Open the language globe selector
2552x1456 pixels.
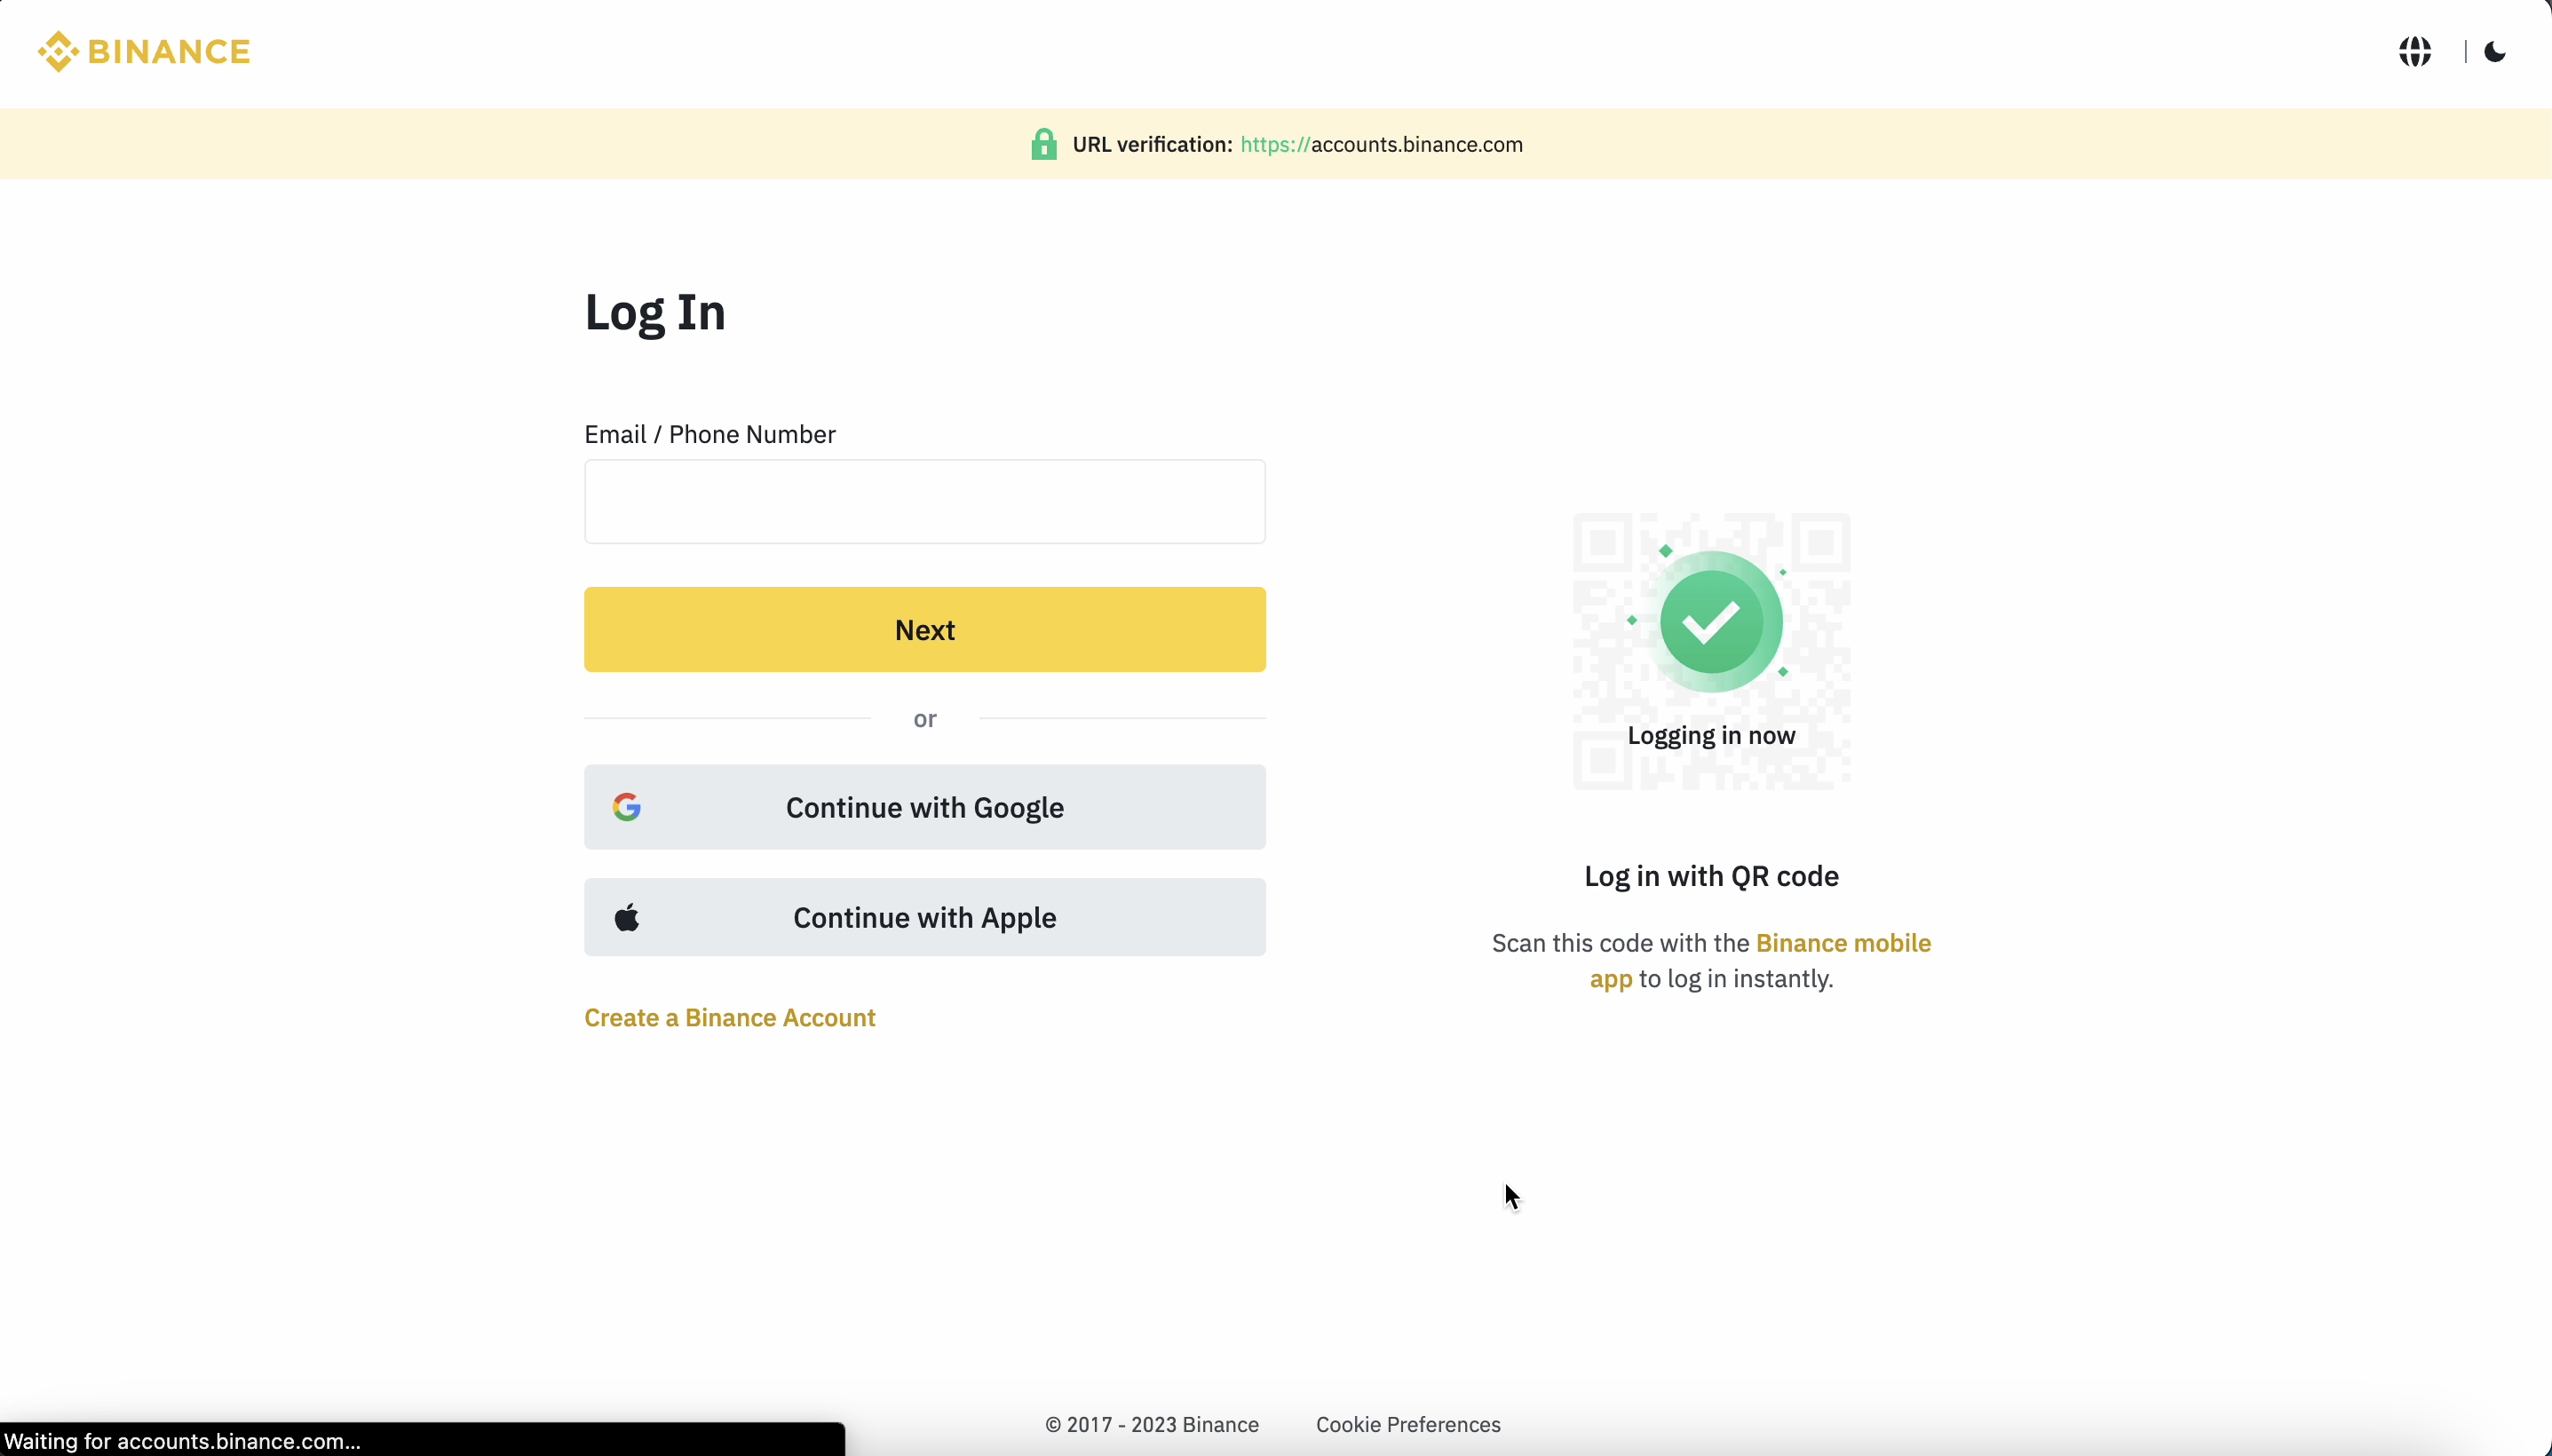pos(2415,51)
